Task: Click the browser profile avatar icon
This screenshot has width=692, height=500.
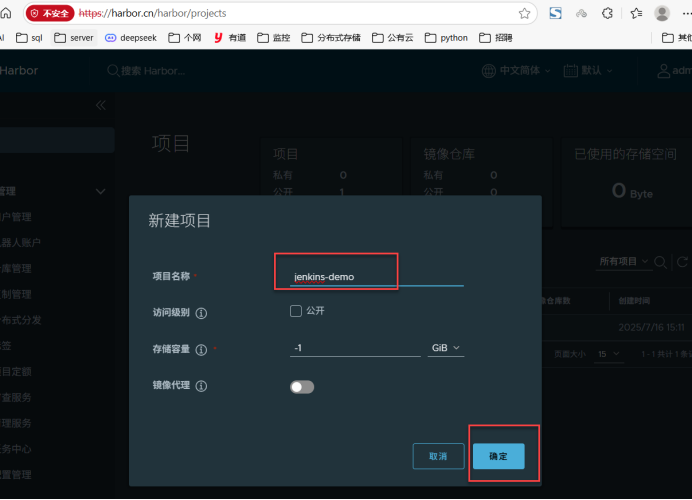Action: 662,13
